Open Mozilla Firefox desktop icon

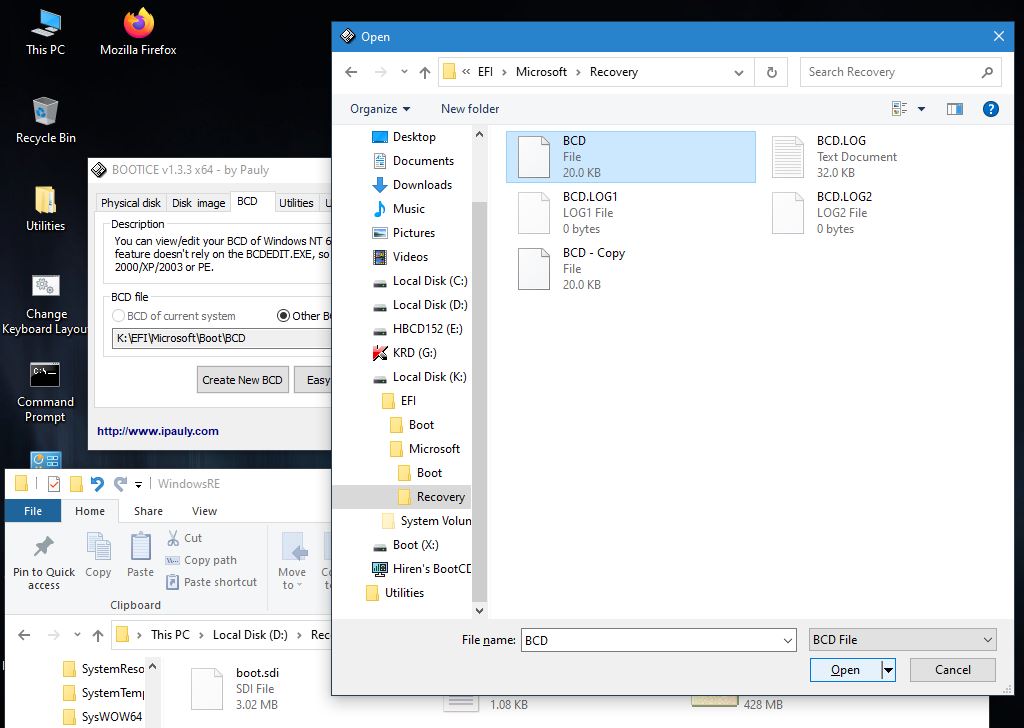[138, 30]
